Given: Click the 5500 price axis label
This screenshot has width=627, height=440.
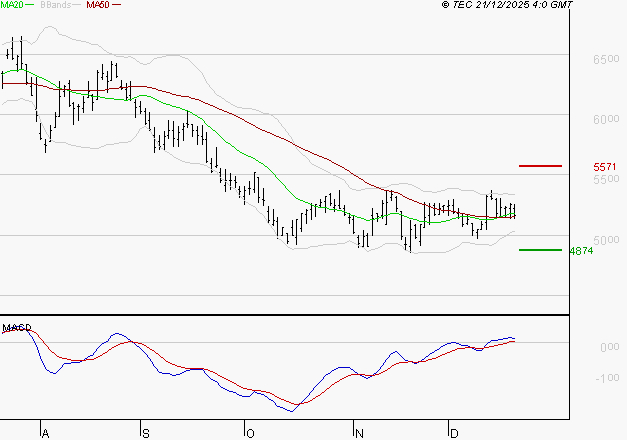Looking at the screenshot, I should 606,179.
